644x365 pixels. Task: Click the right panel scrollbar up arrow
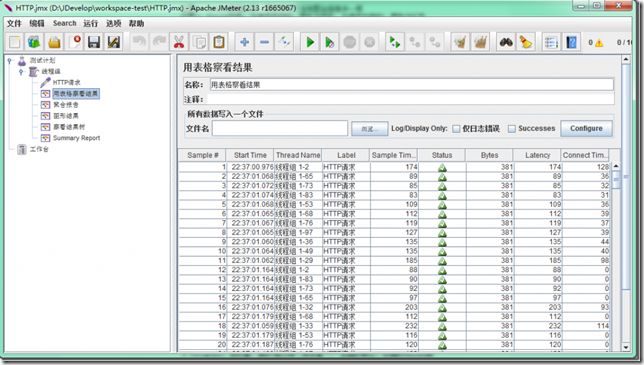coord(626,60)
